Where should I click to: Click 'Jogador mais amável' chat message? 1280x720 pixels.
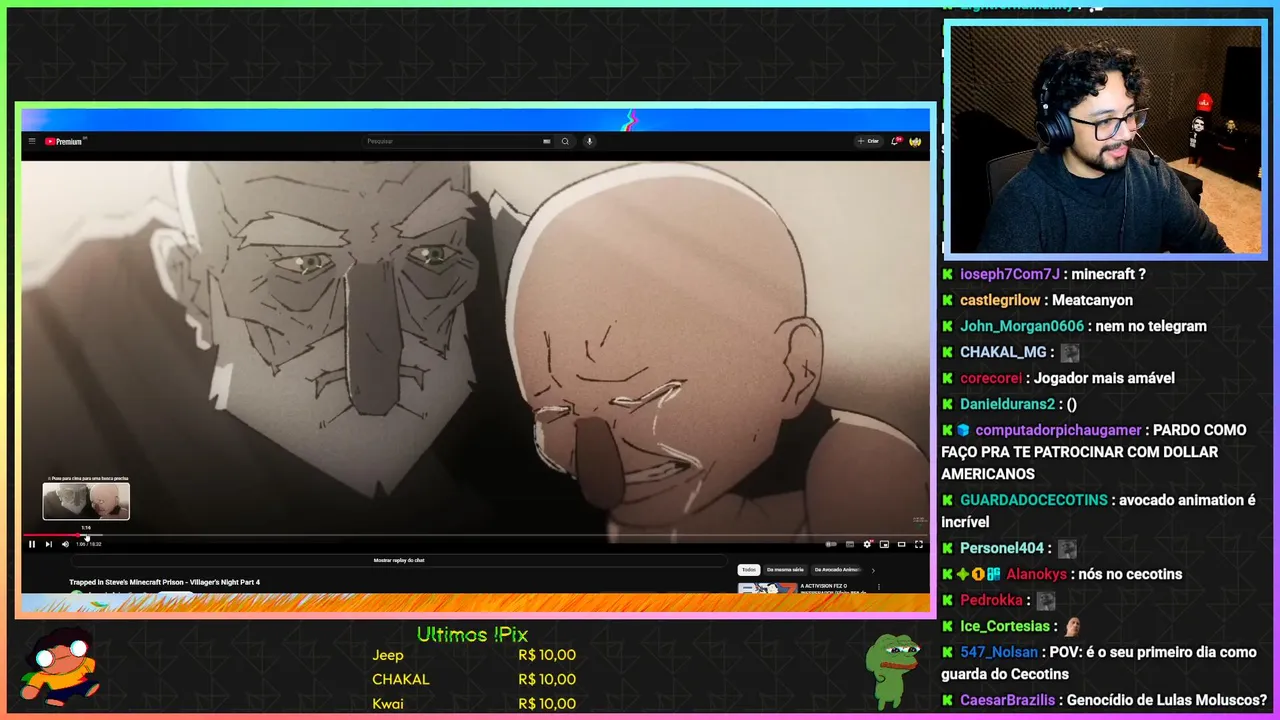coord(1104,378)
